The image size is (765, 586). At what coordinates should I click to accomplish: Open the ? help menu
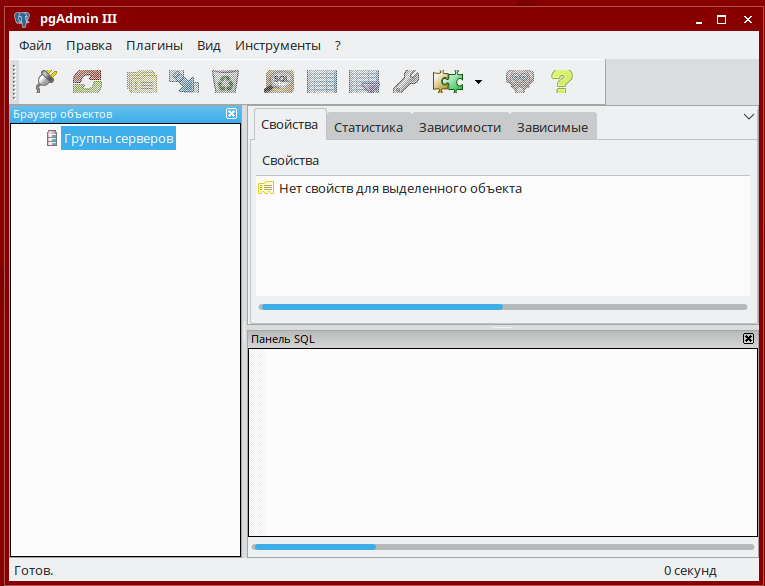click(x=338, y=45)
